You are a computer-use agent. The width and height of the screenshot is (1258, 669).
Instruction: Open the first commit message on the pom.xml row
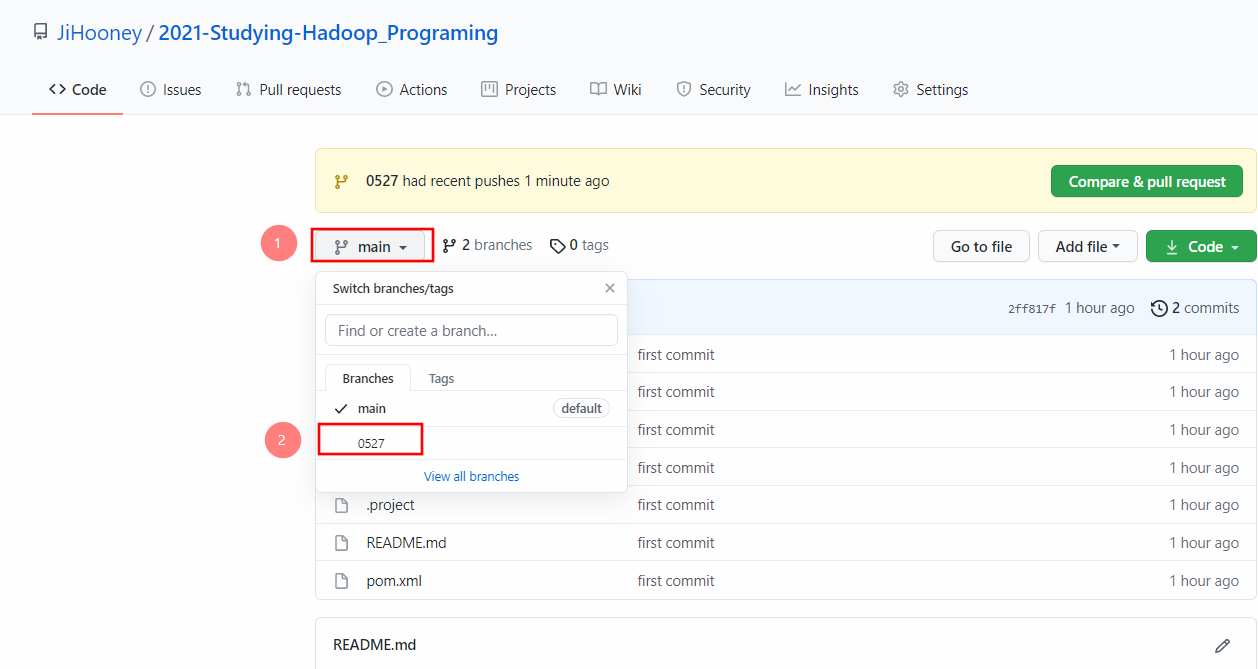[x=676, y=581]
